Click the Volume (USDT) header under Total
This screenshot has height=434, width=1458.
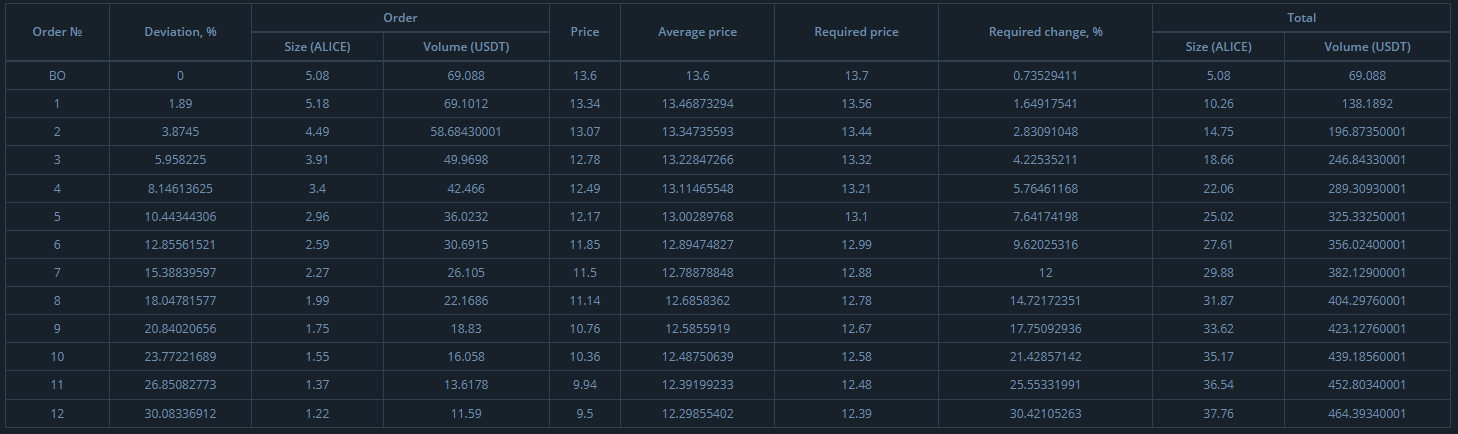tap(1367, 47)
